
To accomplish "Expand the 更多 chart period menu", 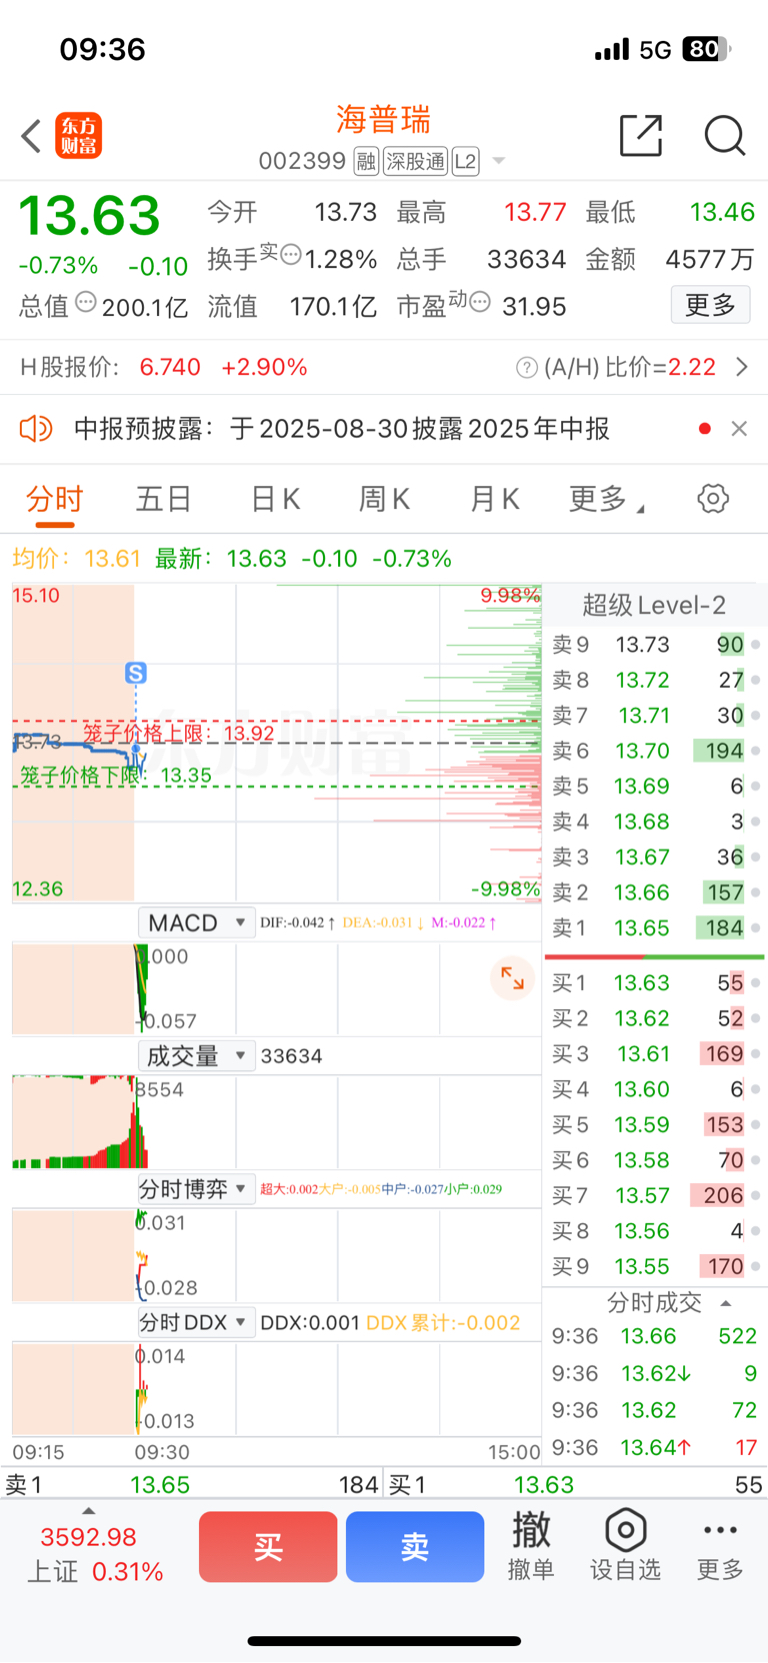I will click(606, 499).
